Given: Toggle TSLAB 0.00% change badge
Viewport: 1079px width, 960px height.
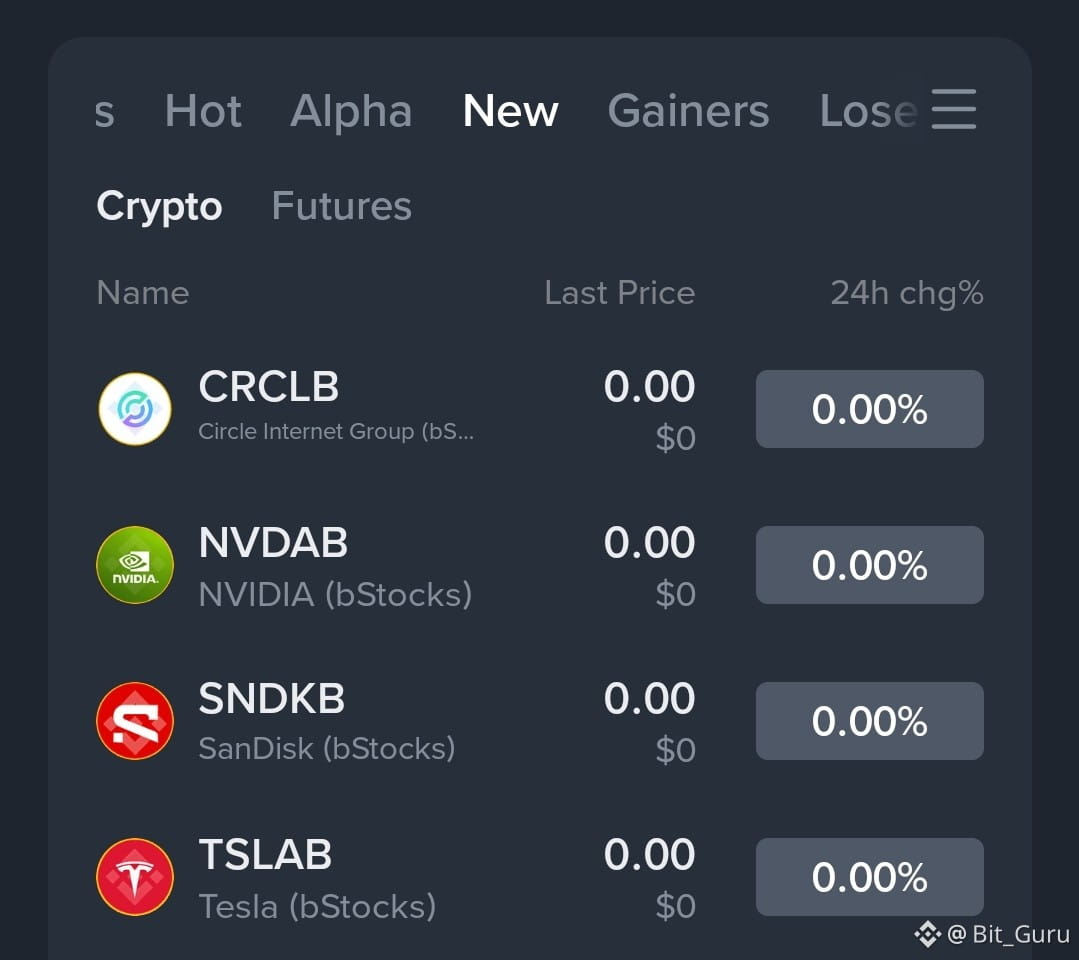Looking at the screenshot, I should 870,877.
